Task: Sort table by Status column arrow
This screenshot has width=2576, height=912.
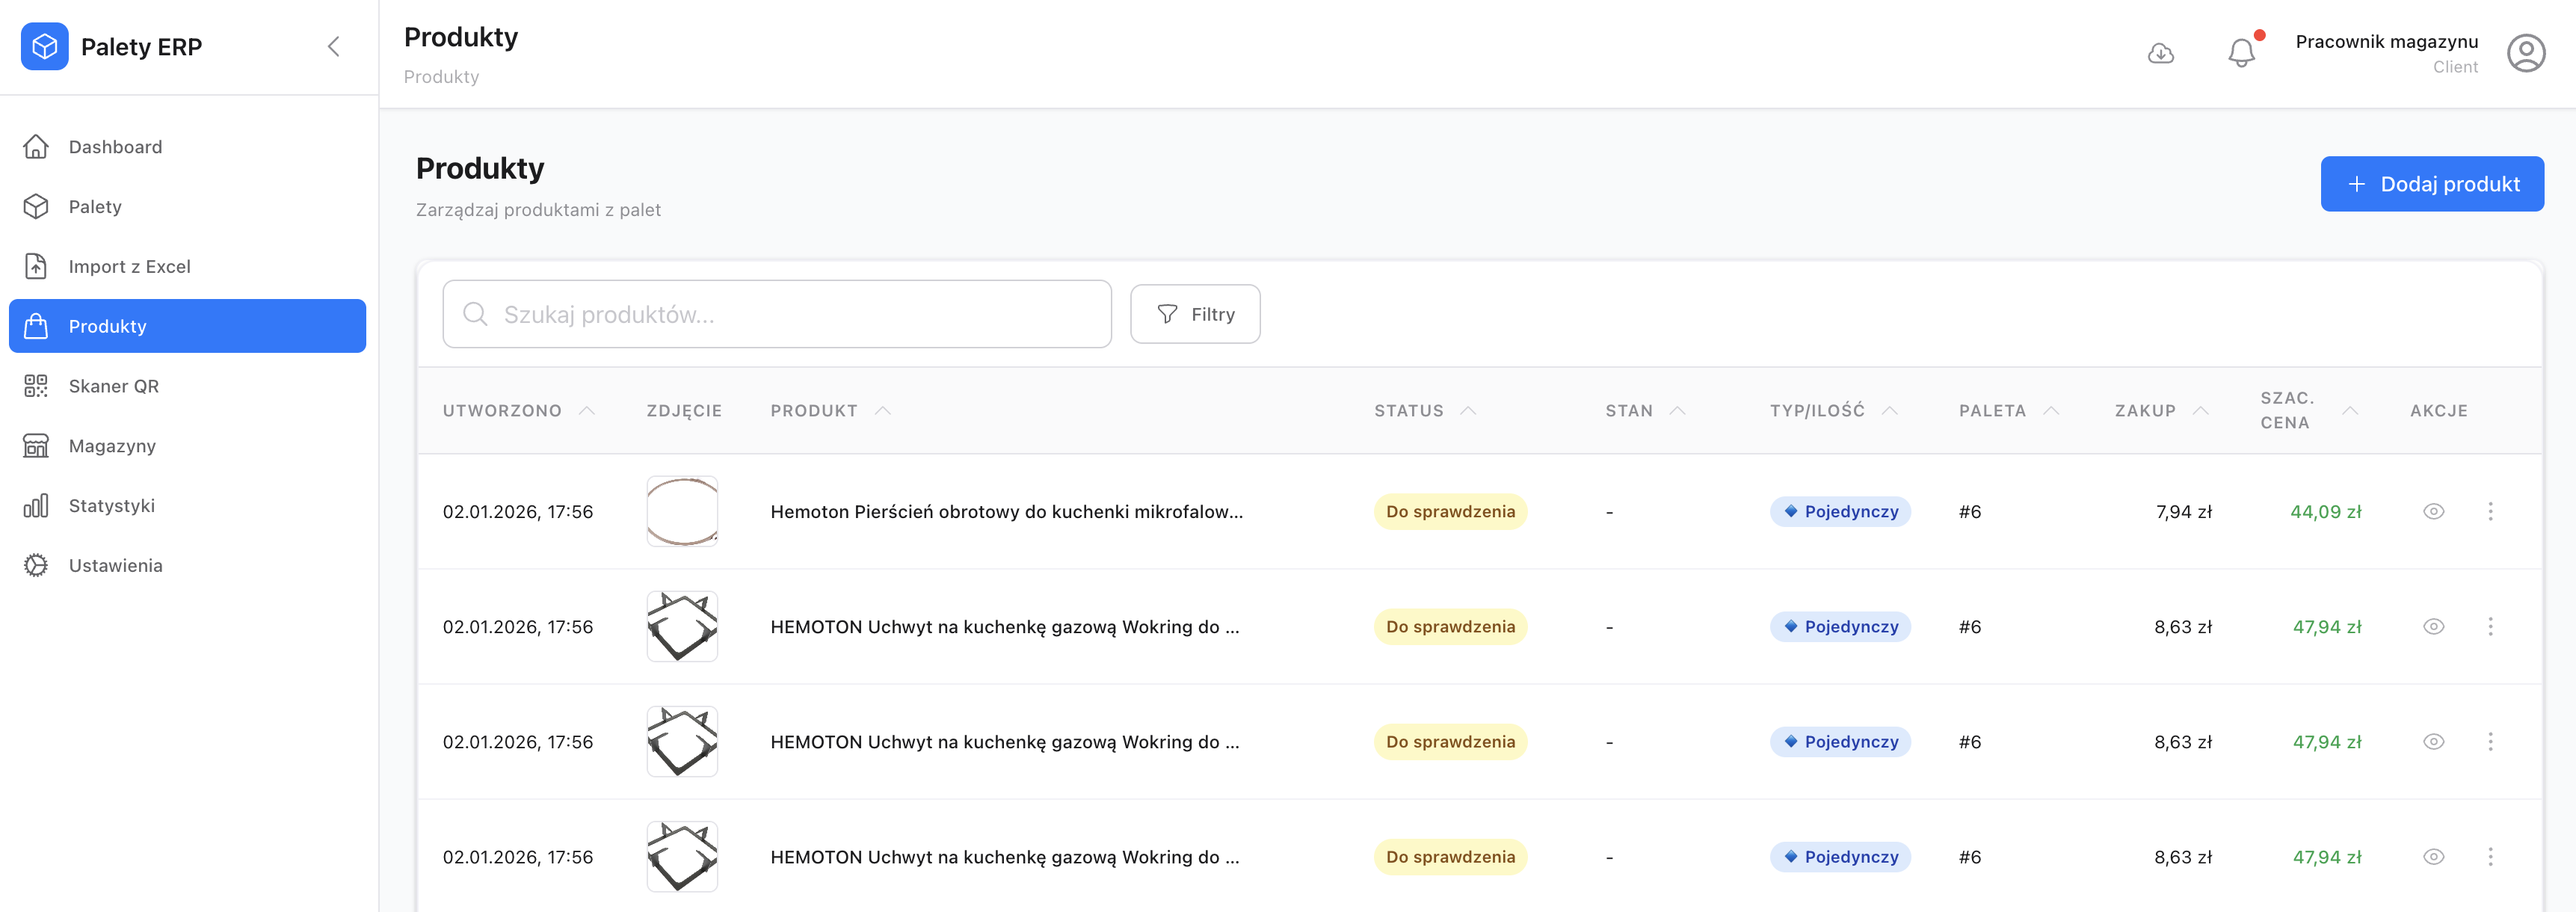Action: 1467,411
